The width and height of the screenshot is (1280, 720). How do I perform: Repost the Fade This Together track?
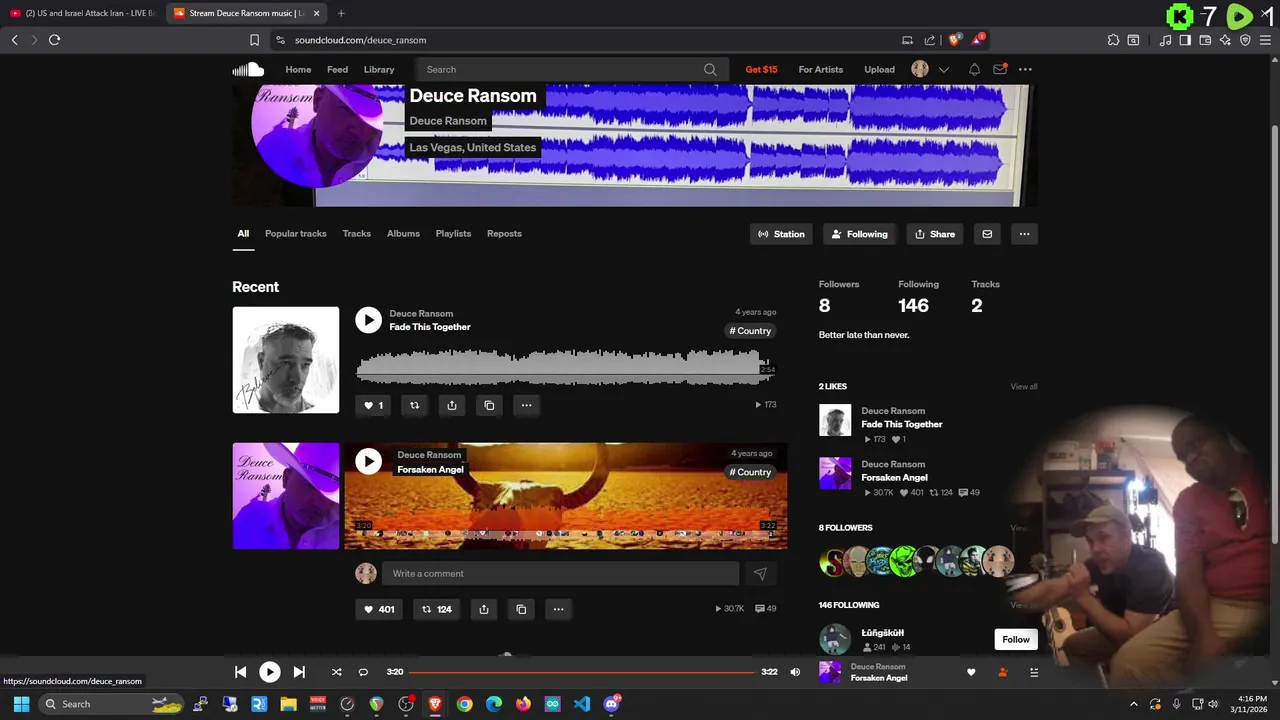[x=414, y=405]
